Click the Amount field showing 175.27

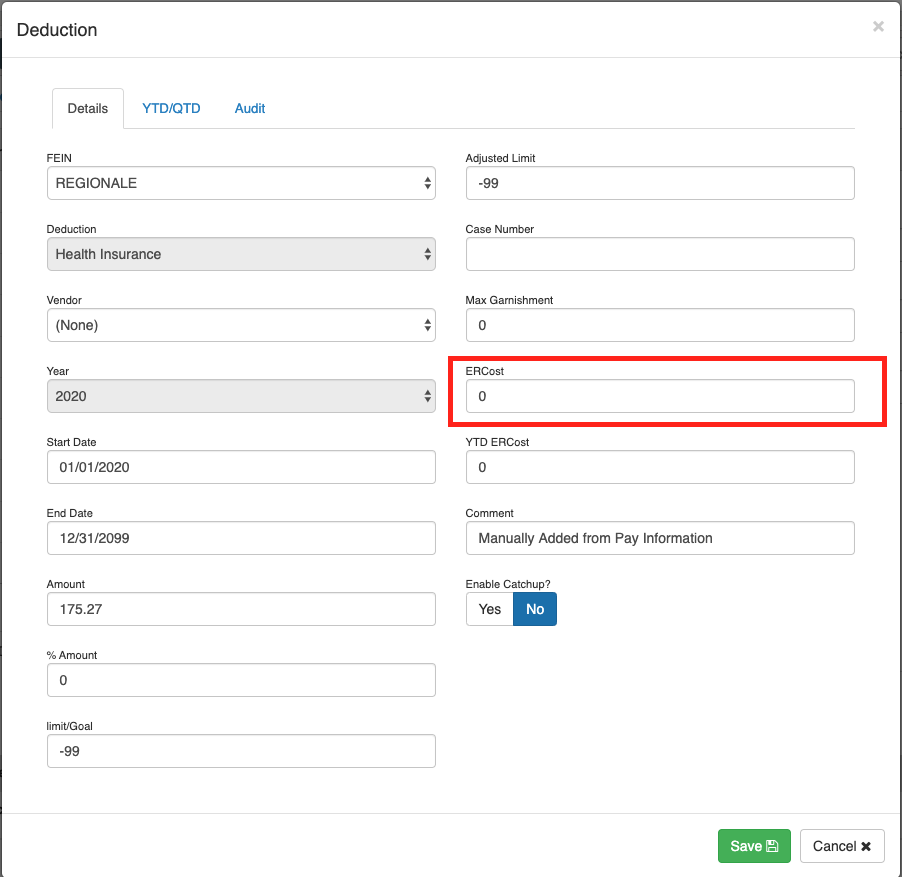pos(241,609)
